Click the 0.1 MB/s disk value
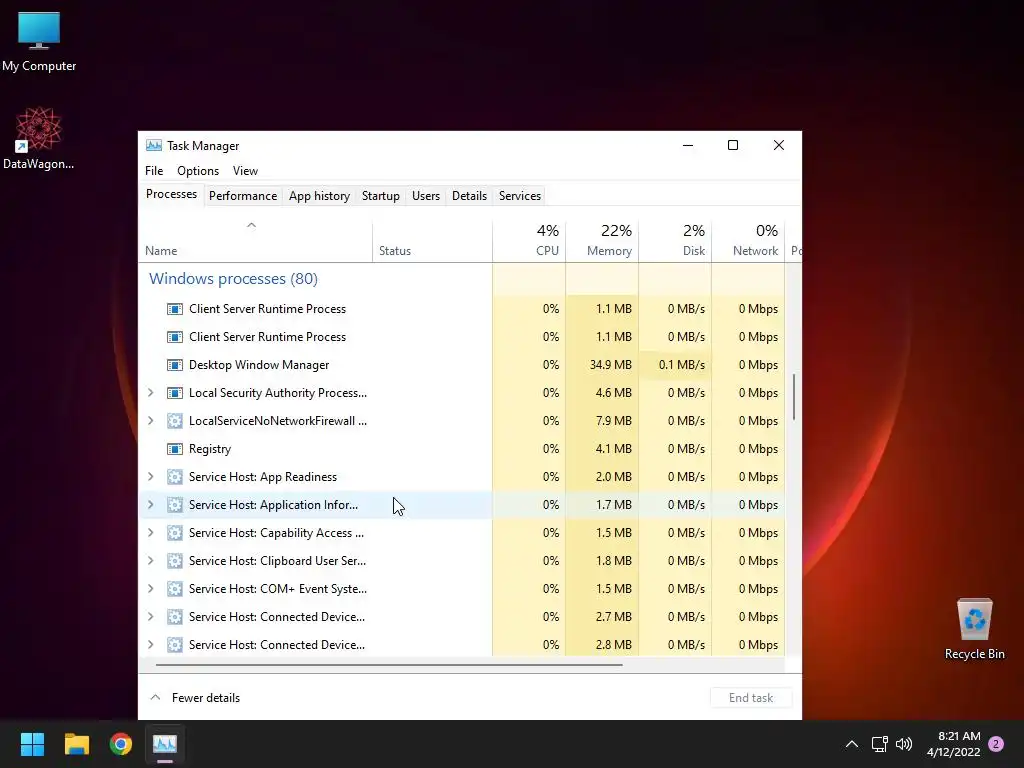Screen dimensions: 1024x768 tap(682, 365)
